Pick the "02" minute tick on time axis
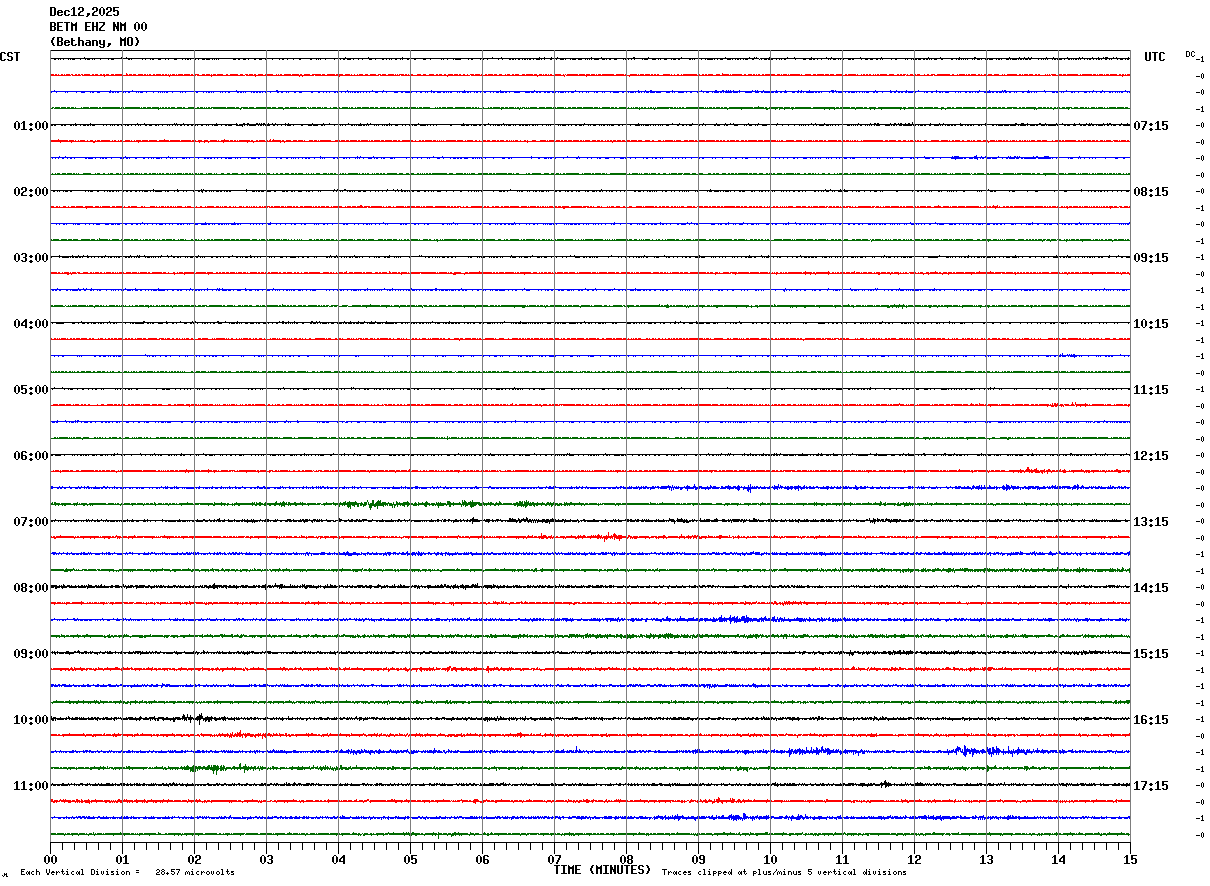1210x886 pixels. tap(194, 859)
